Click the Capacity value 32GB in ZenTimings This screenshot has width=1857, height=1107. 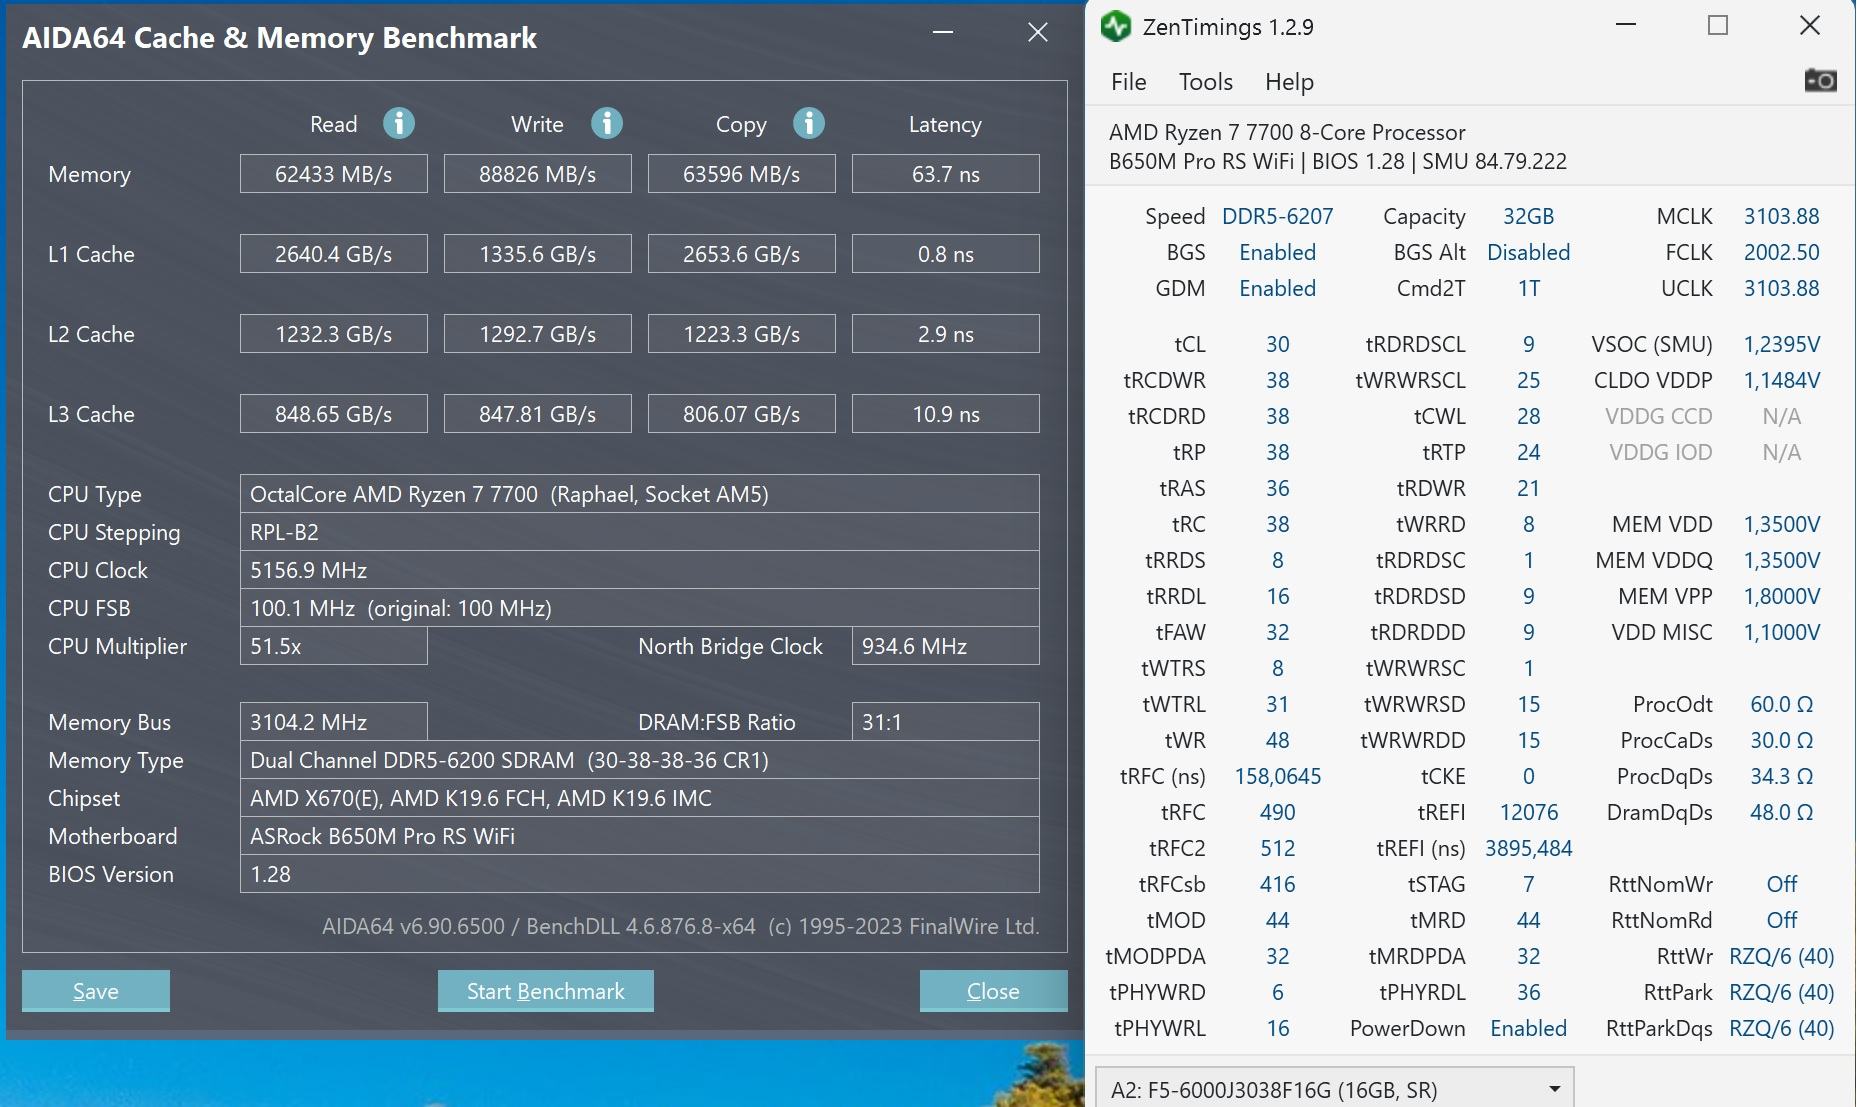pos(1529,217)
